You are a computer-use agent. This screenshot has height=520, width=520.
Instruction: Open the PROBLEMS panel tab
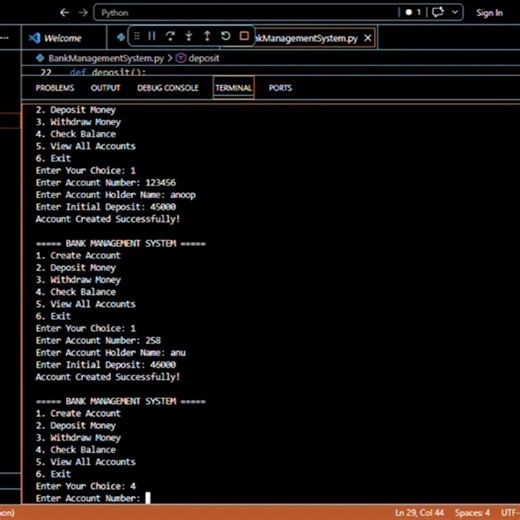point(55,88)
